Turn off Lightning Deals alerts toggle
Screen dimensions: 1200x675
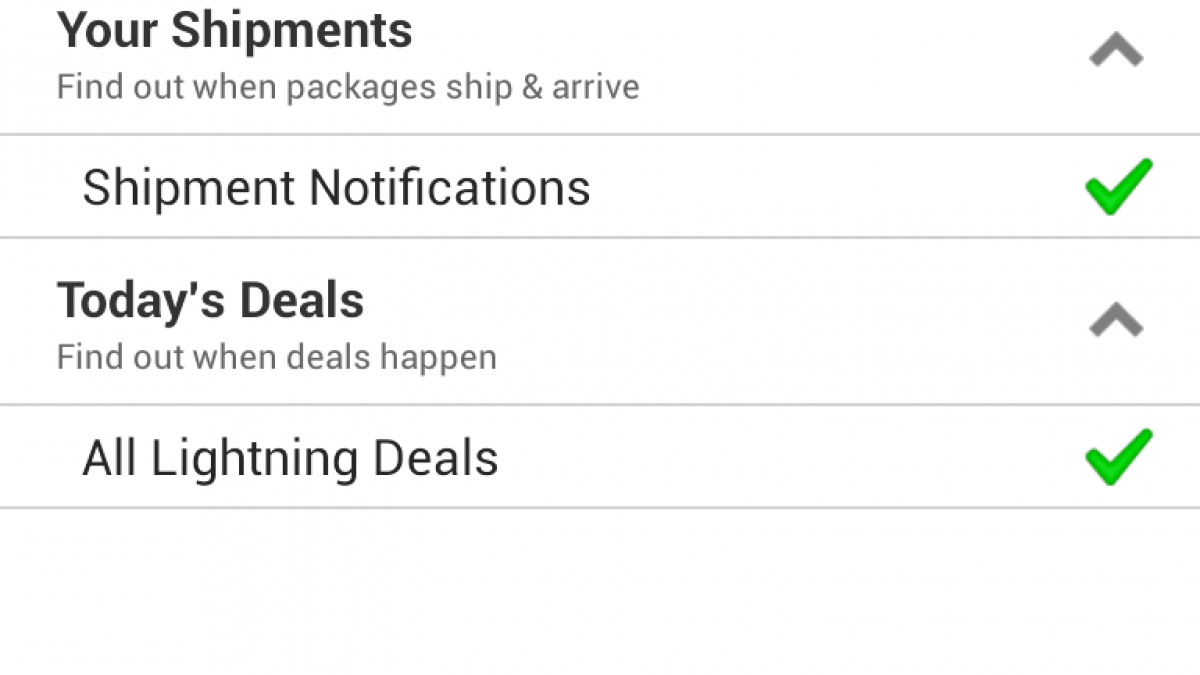[x=1118, y=458]
